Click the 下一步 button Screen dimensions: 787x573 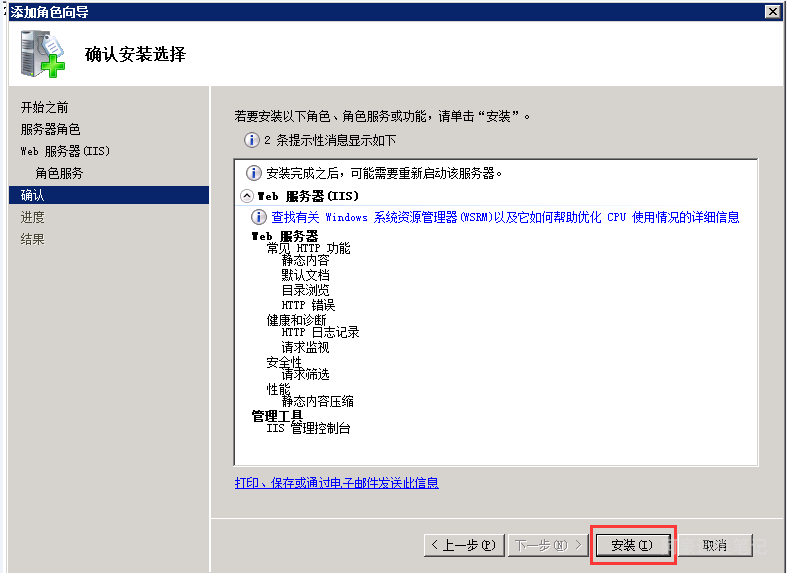pos(546,545)
